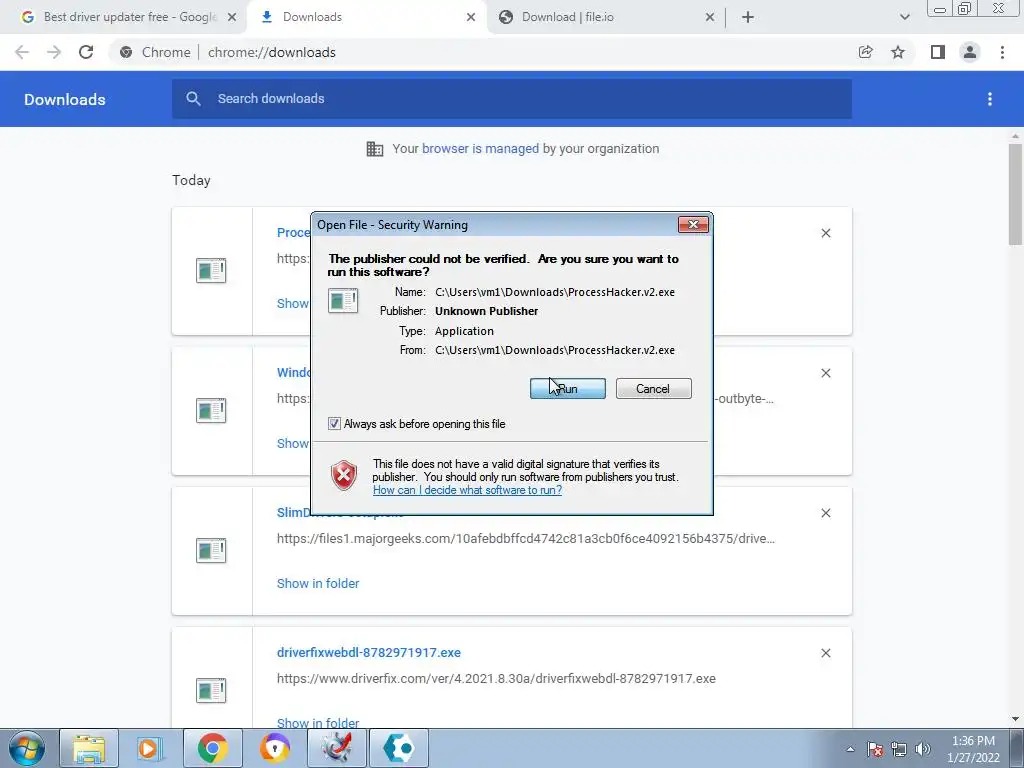Screen dimensions: 1024x768
Task: Click the search magnifier icon
Action: [193, 99]
